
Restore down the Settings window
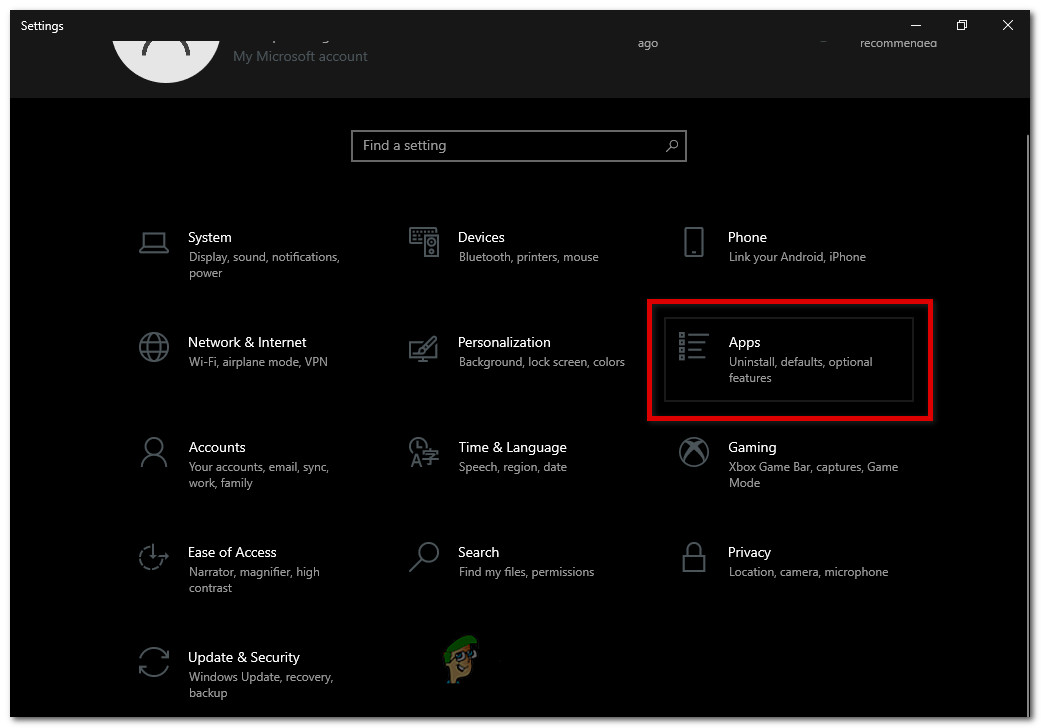coord(961,25)
